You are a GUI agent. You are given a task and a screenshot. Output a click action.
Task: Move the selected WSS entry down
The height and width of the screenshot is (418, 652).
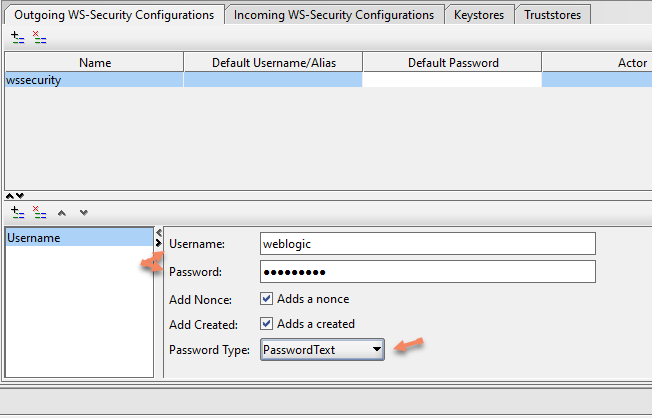(x=83, y=212)
